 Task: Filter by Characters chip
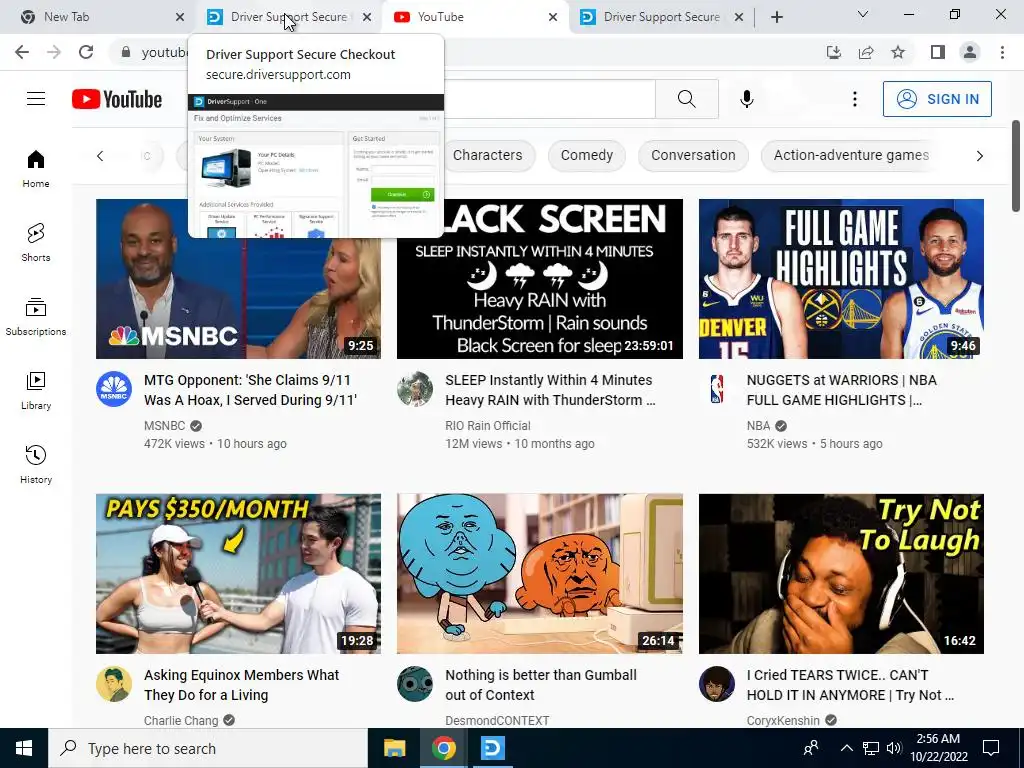pos(487,155)
